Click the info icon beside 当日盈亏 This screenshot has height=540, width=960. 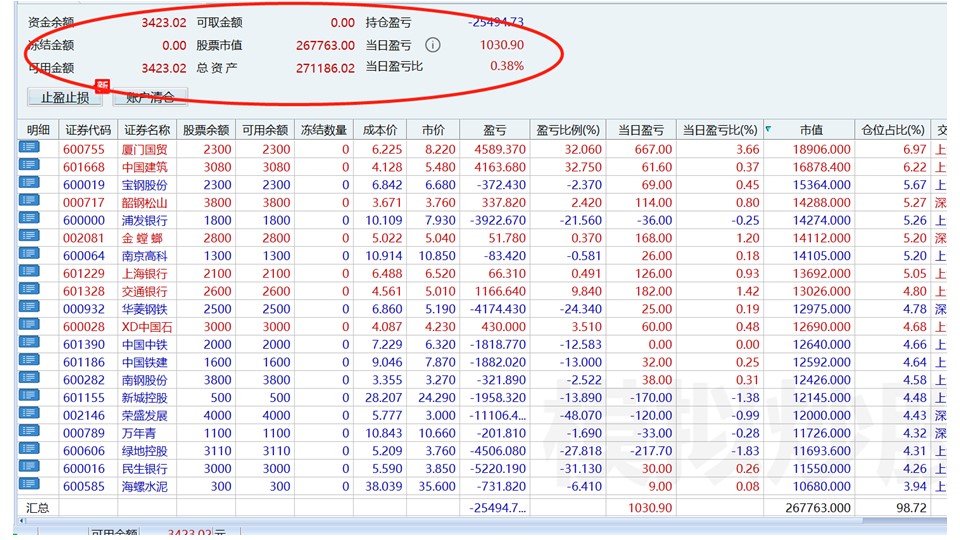pos(433,45)
